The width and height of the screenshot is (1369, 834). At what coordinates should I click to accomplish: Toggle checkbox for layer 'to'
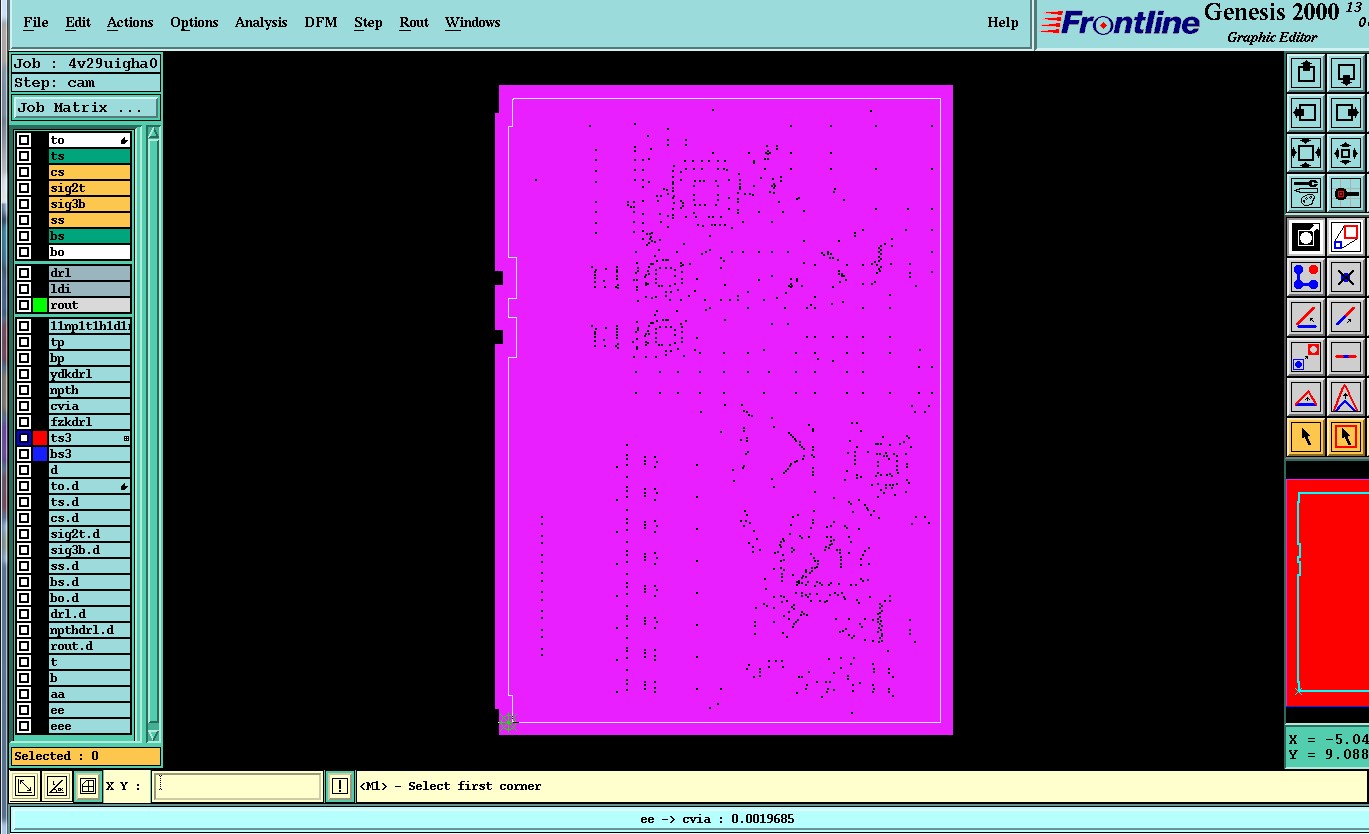pos(24,140)
